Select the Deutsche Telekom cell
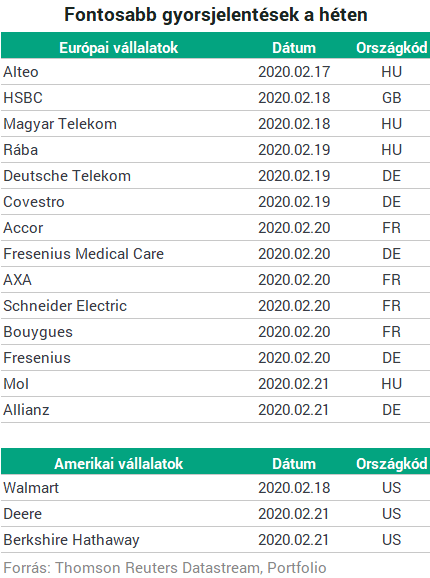 tap(67, 176)
